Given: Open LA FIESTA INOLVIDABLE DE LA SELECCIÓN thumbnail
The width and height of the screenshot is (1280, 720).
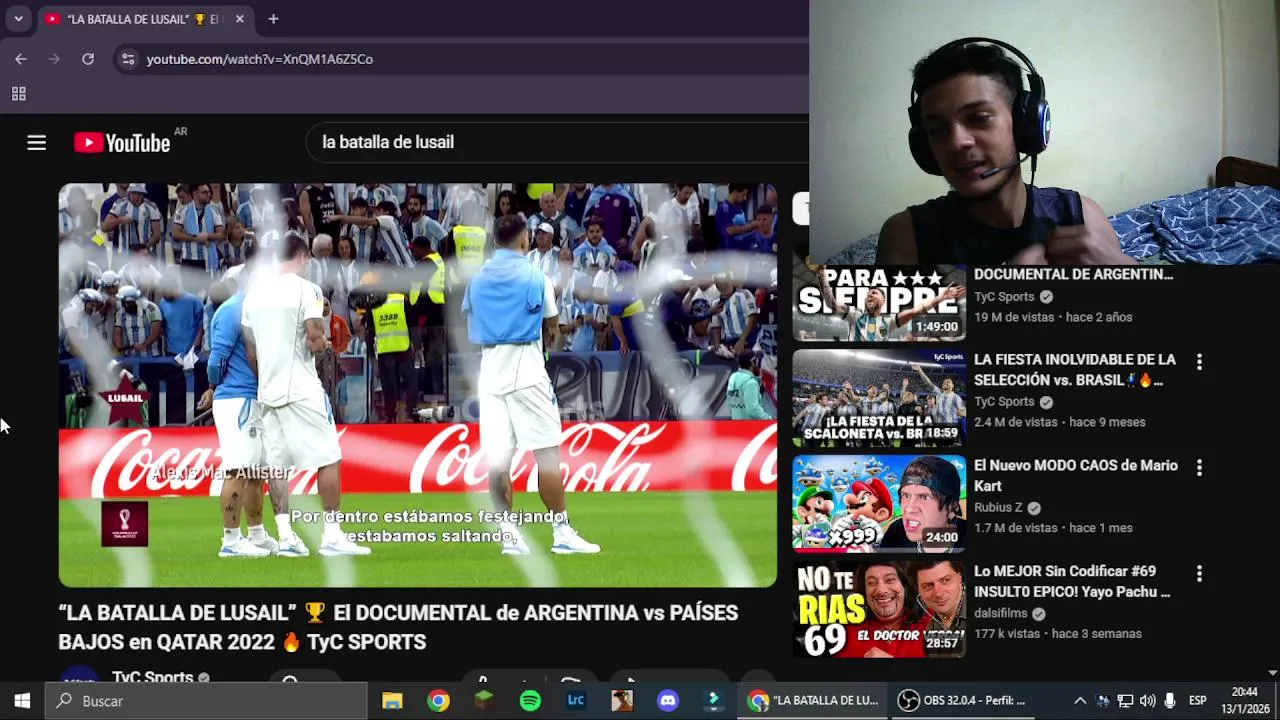Looking at the screenshot, I should coord(880,397).
